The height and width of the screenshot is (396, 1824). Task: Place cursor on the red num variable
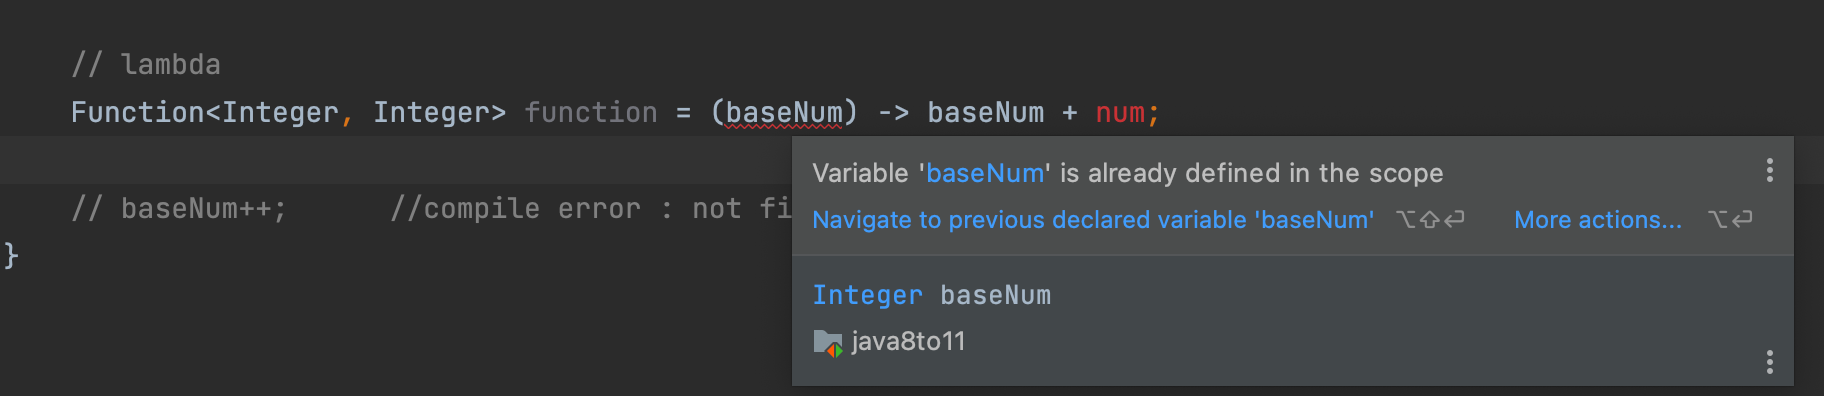[1120, 113]
